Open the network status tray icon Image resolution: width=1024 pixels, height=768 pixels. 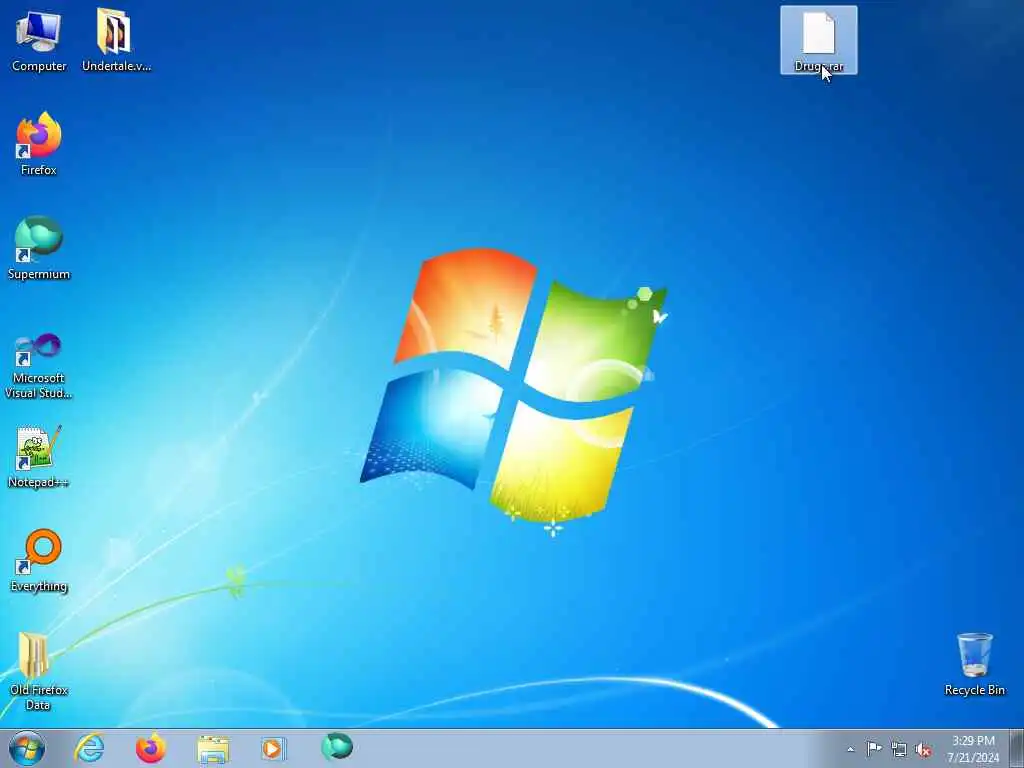click(x=899, y=750)
